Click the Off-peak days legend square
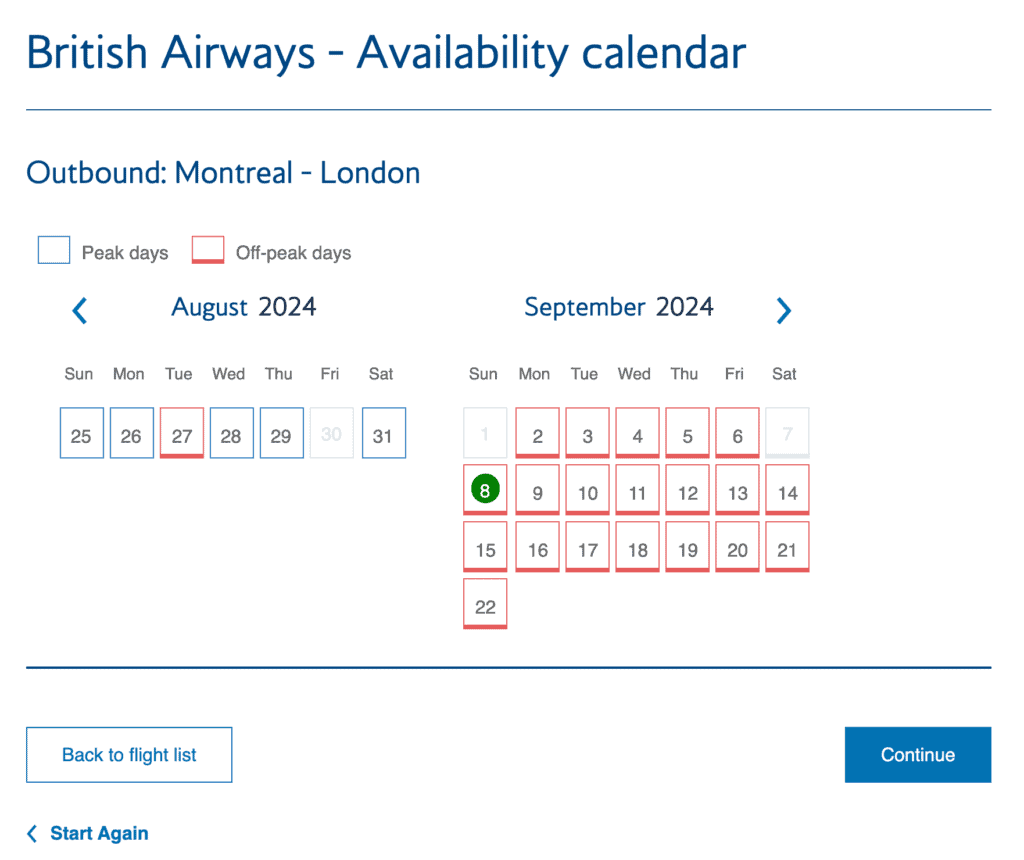1024x860 pixels. [207, 250]
